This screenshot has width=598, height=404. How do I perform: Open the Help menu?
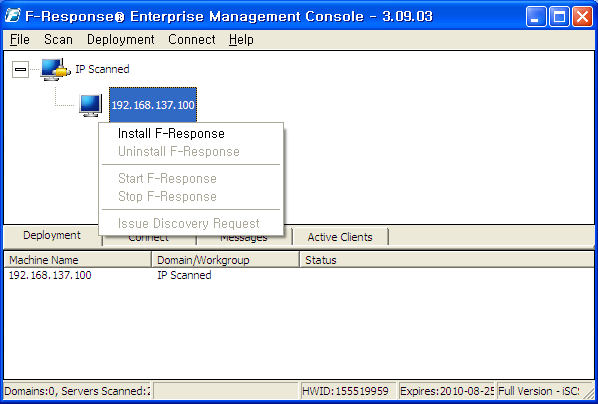pyautogui.click(x=241, y=40)
